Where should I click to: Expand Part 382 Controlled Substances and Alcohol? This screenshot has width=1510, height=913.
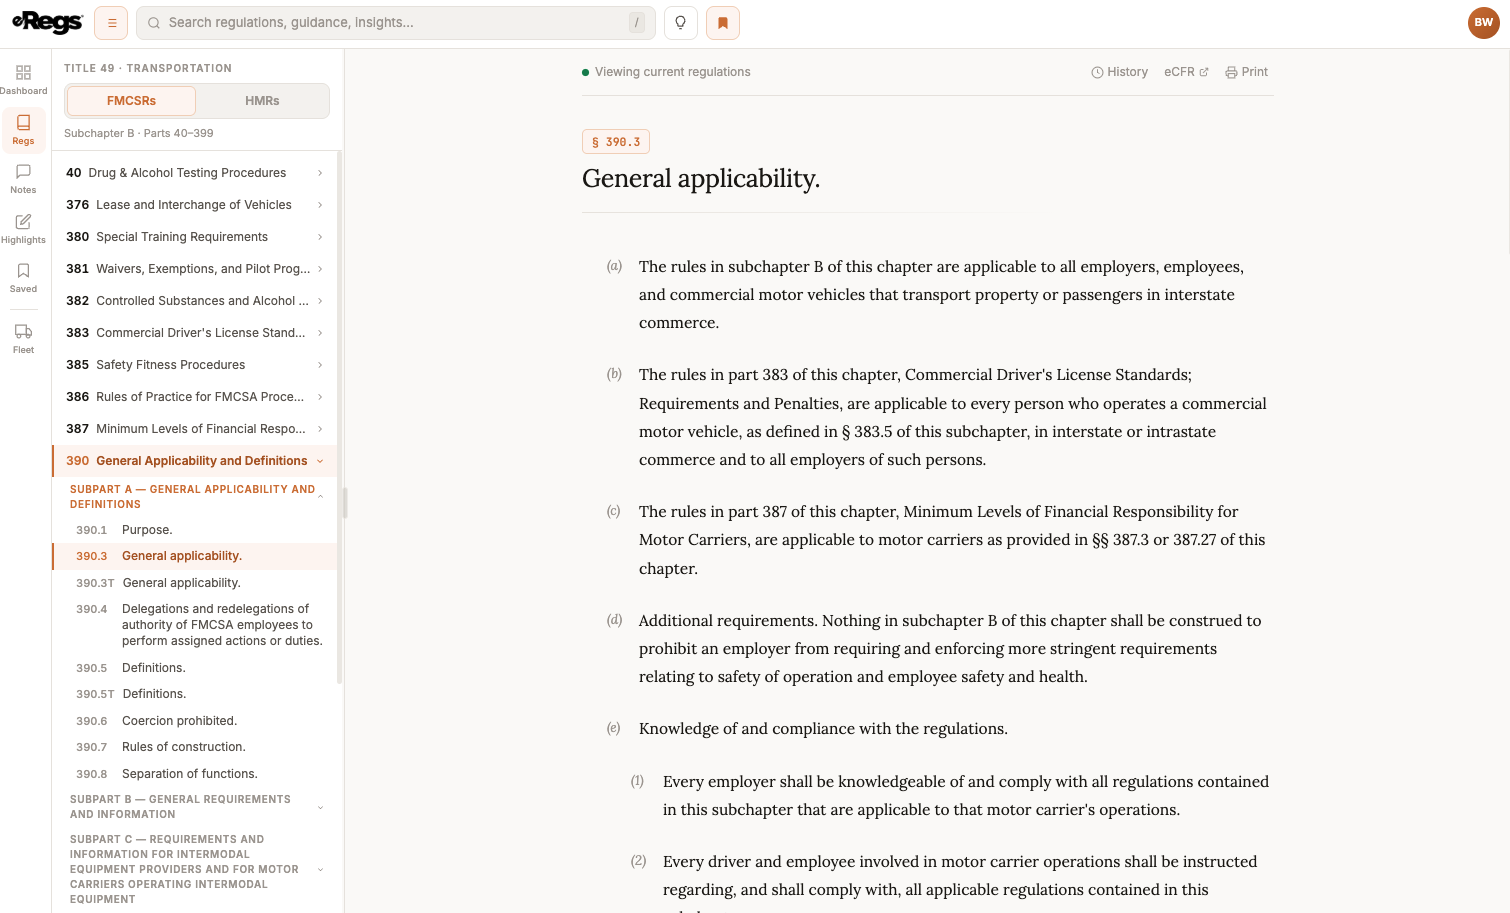194,301
